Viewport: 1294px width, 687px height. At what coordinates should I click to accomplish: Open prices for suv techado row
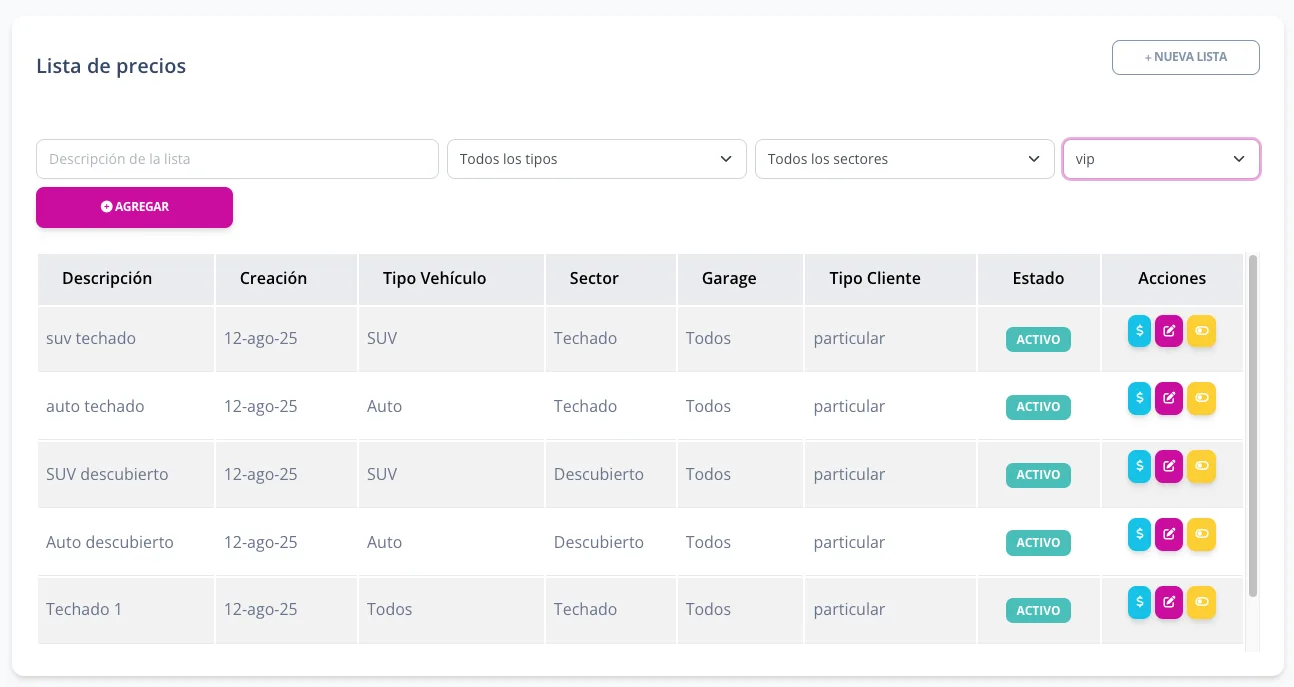click(1139, 331)
